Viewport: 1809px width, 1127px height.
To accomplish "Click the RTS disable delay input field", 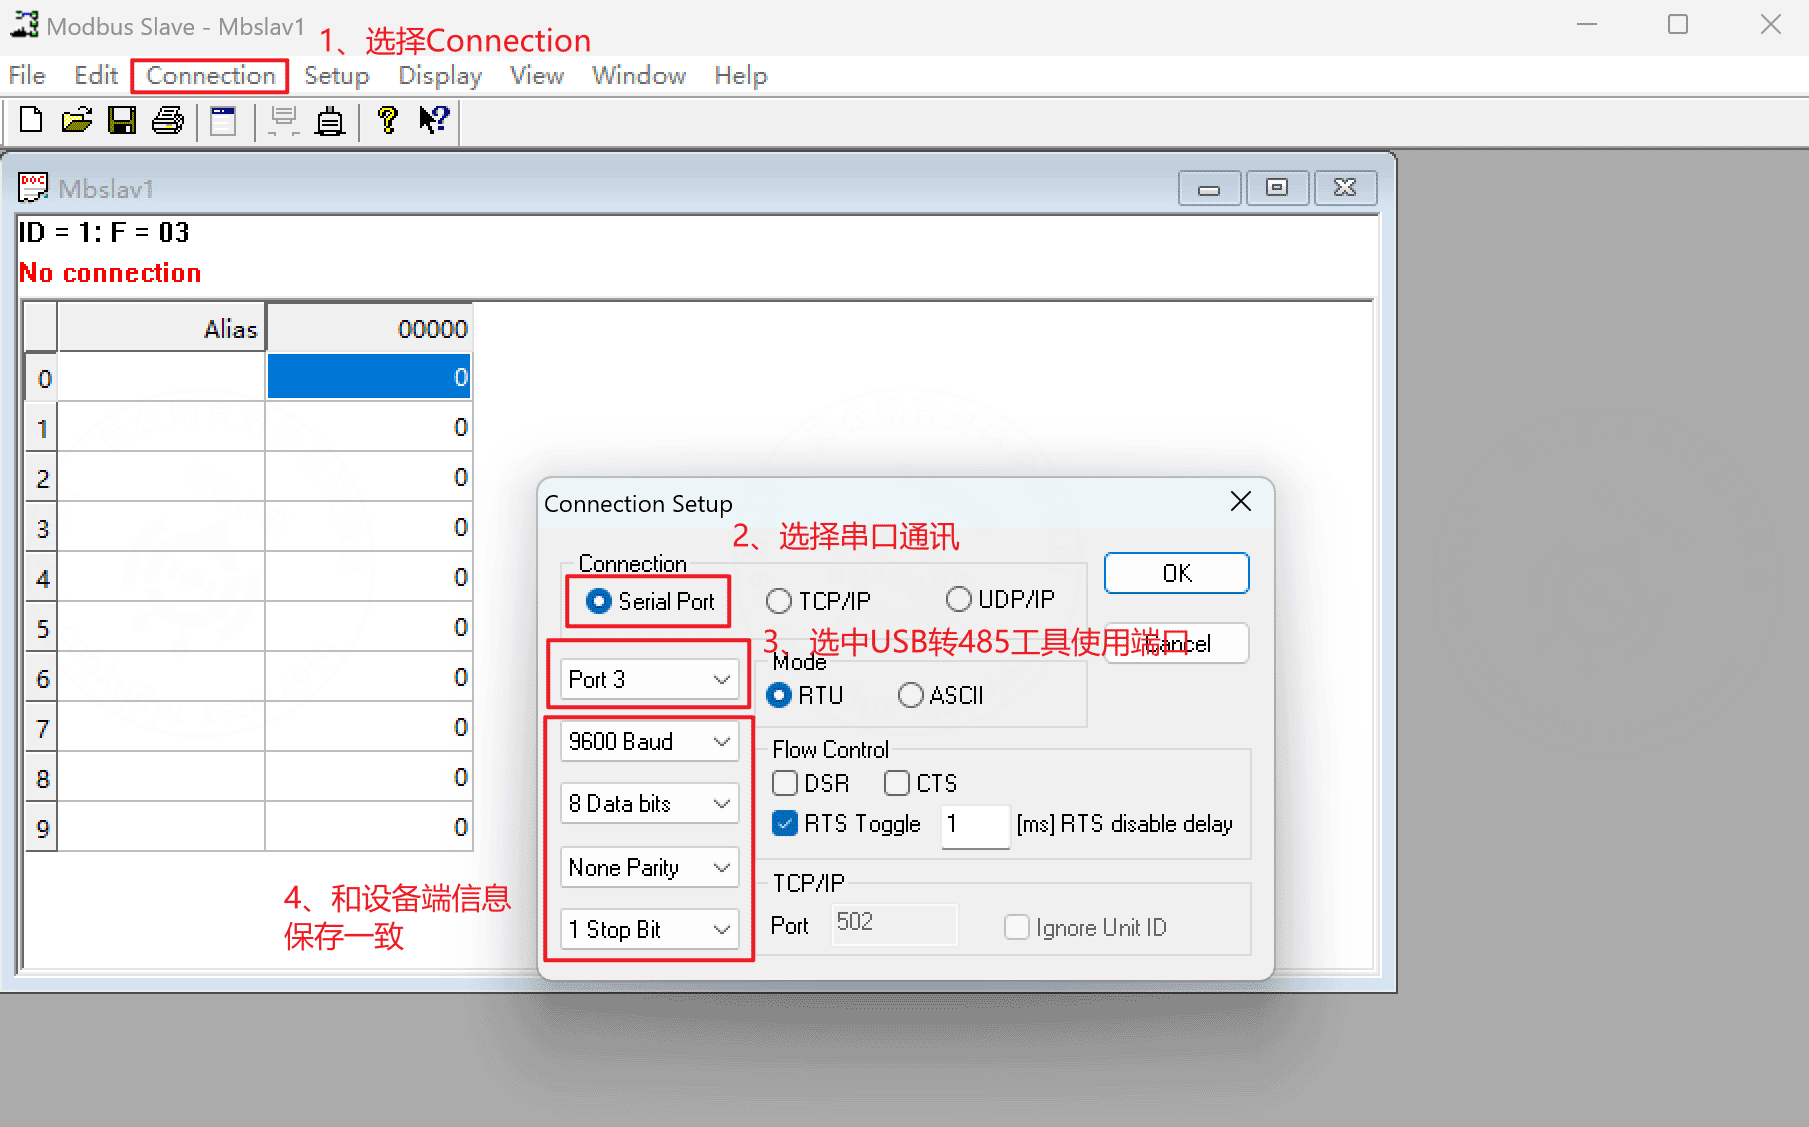I will [x=974, y=825].
